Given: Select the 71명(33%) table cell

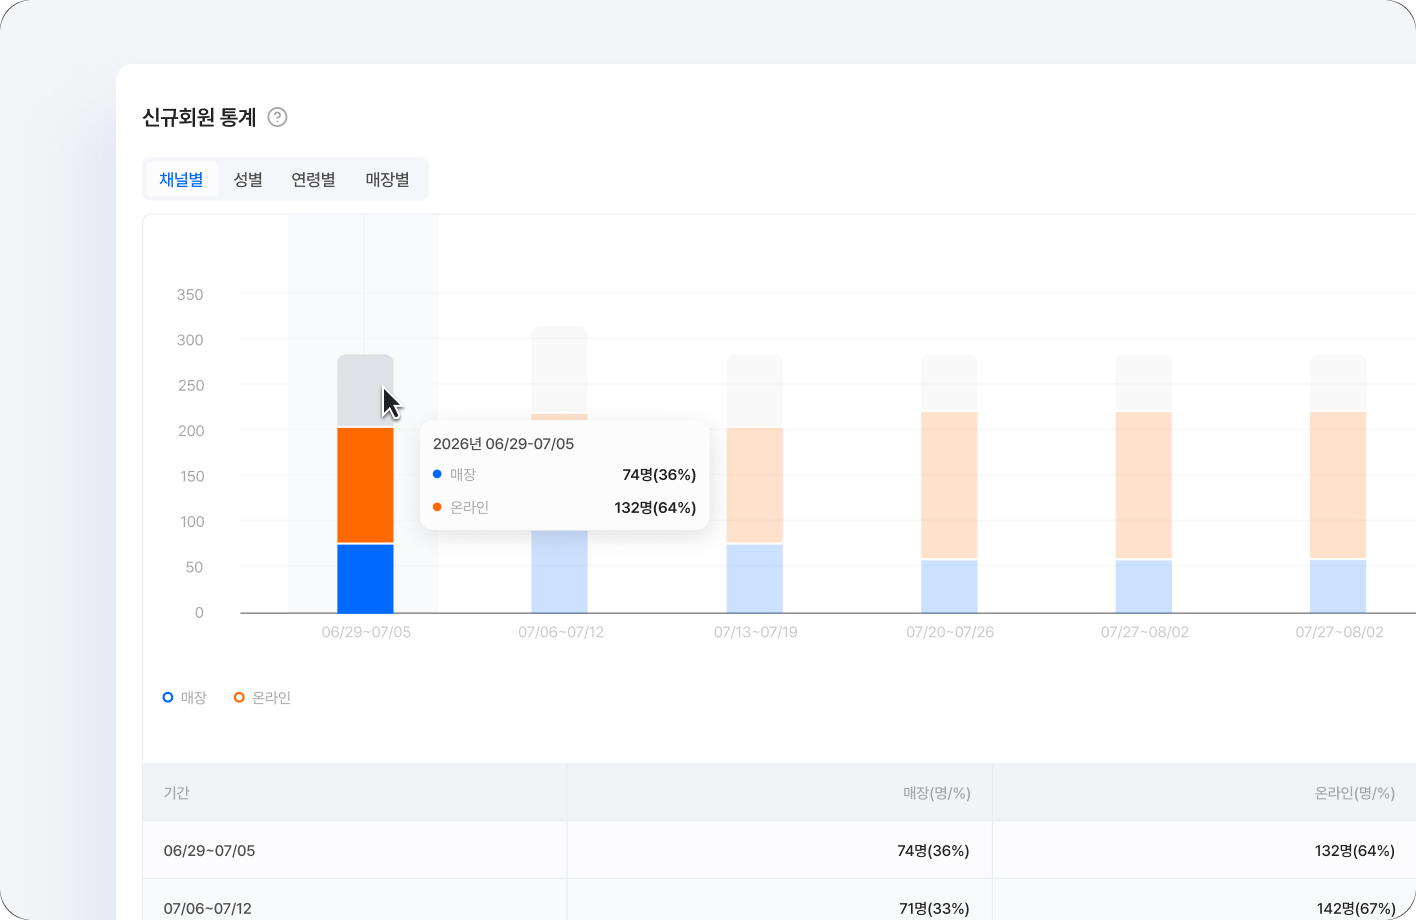Looking at the screenshot, I should [934, 908].
